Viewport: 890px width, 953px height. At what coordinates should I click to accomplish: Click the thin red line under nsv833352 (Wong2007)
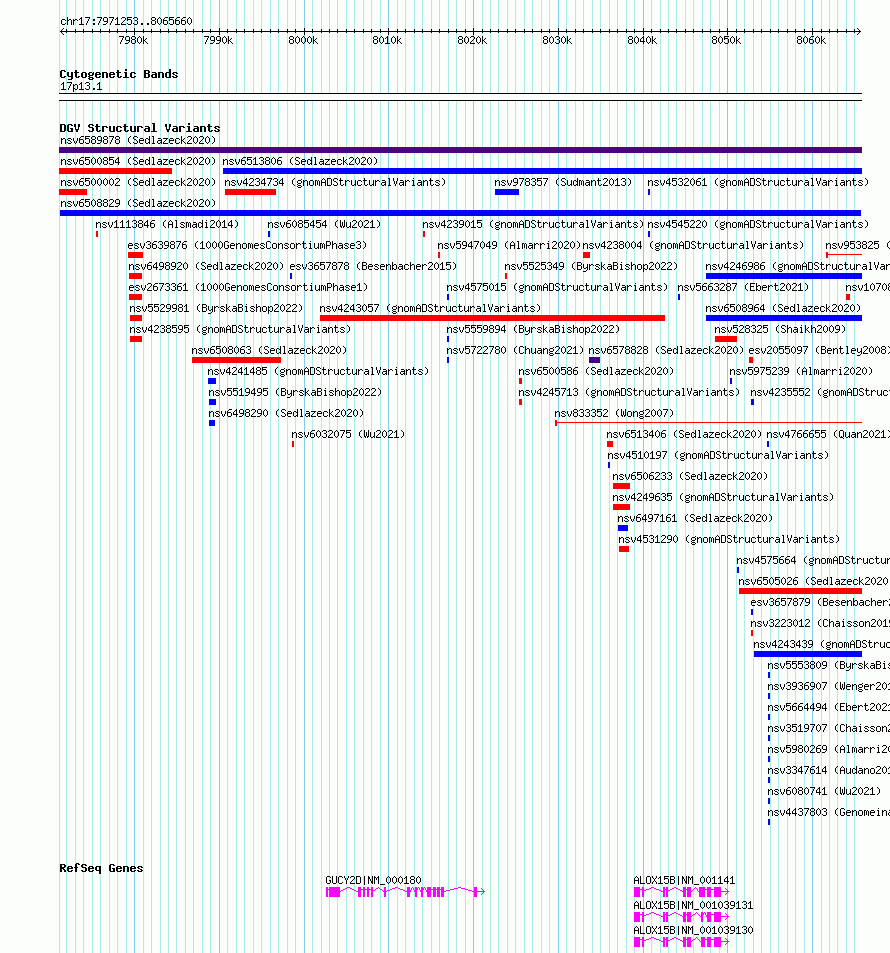[x=708, y=422]
